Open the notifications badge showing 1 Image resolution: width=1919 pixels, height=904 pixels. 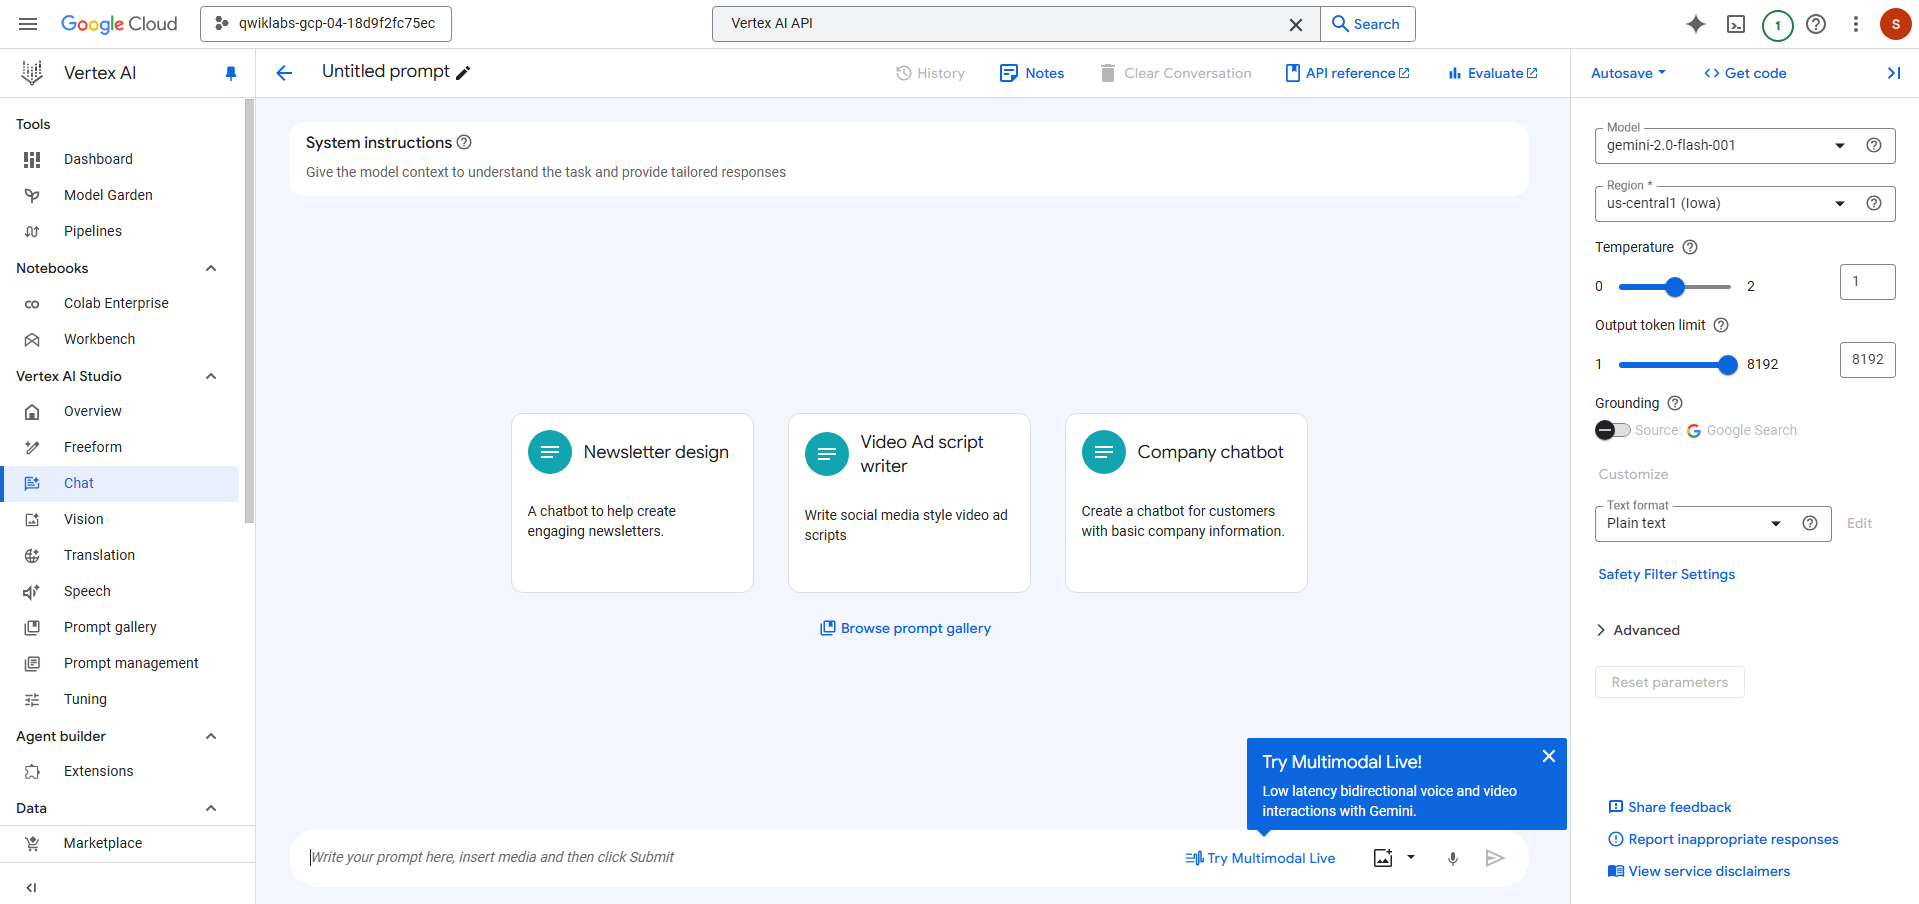tap(1777, 25)
